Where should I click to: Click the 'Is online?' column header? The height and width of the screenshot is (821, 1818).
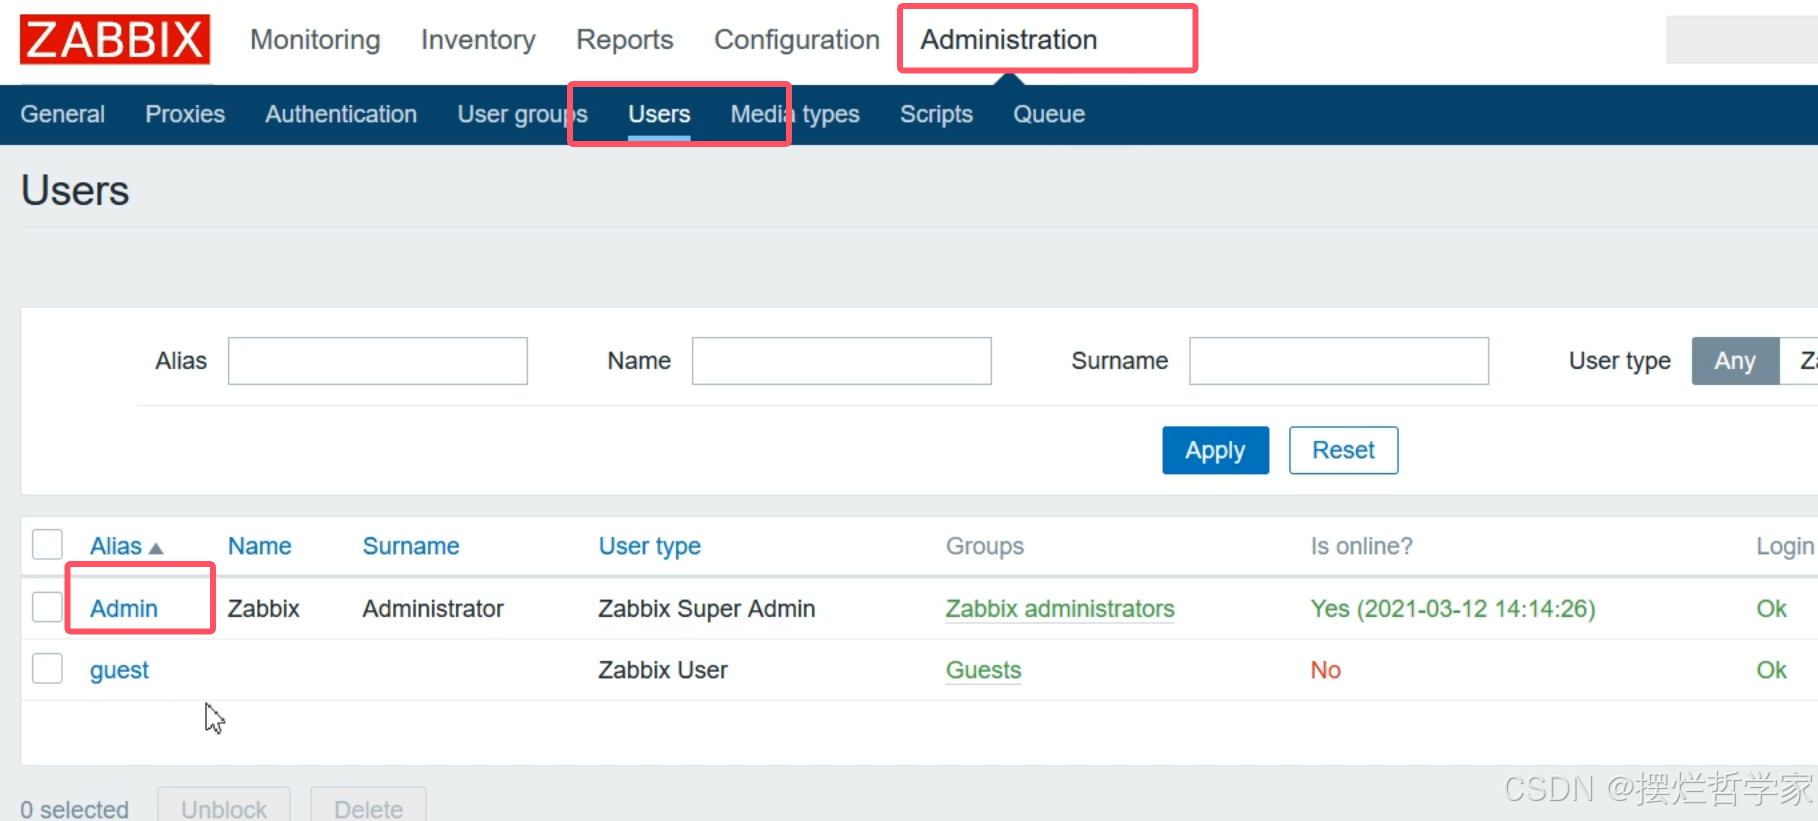point(1362,546)
